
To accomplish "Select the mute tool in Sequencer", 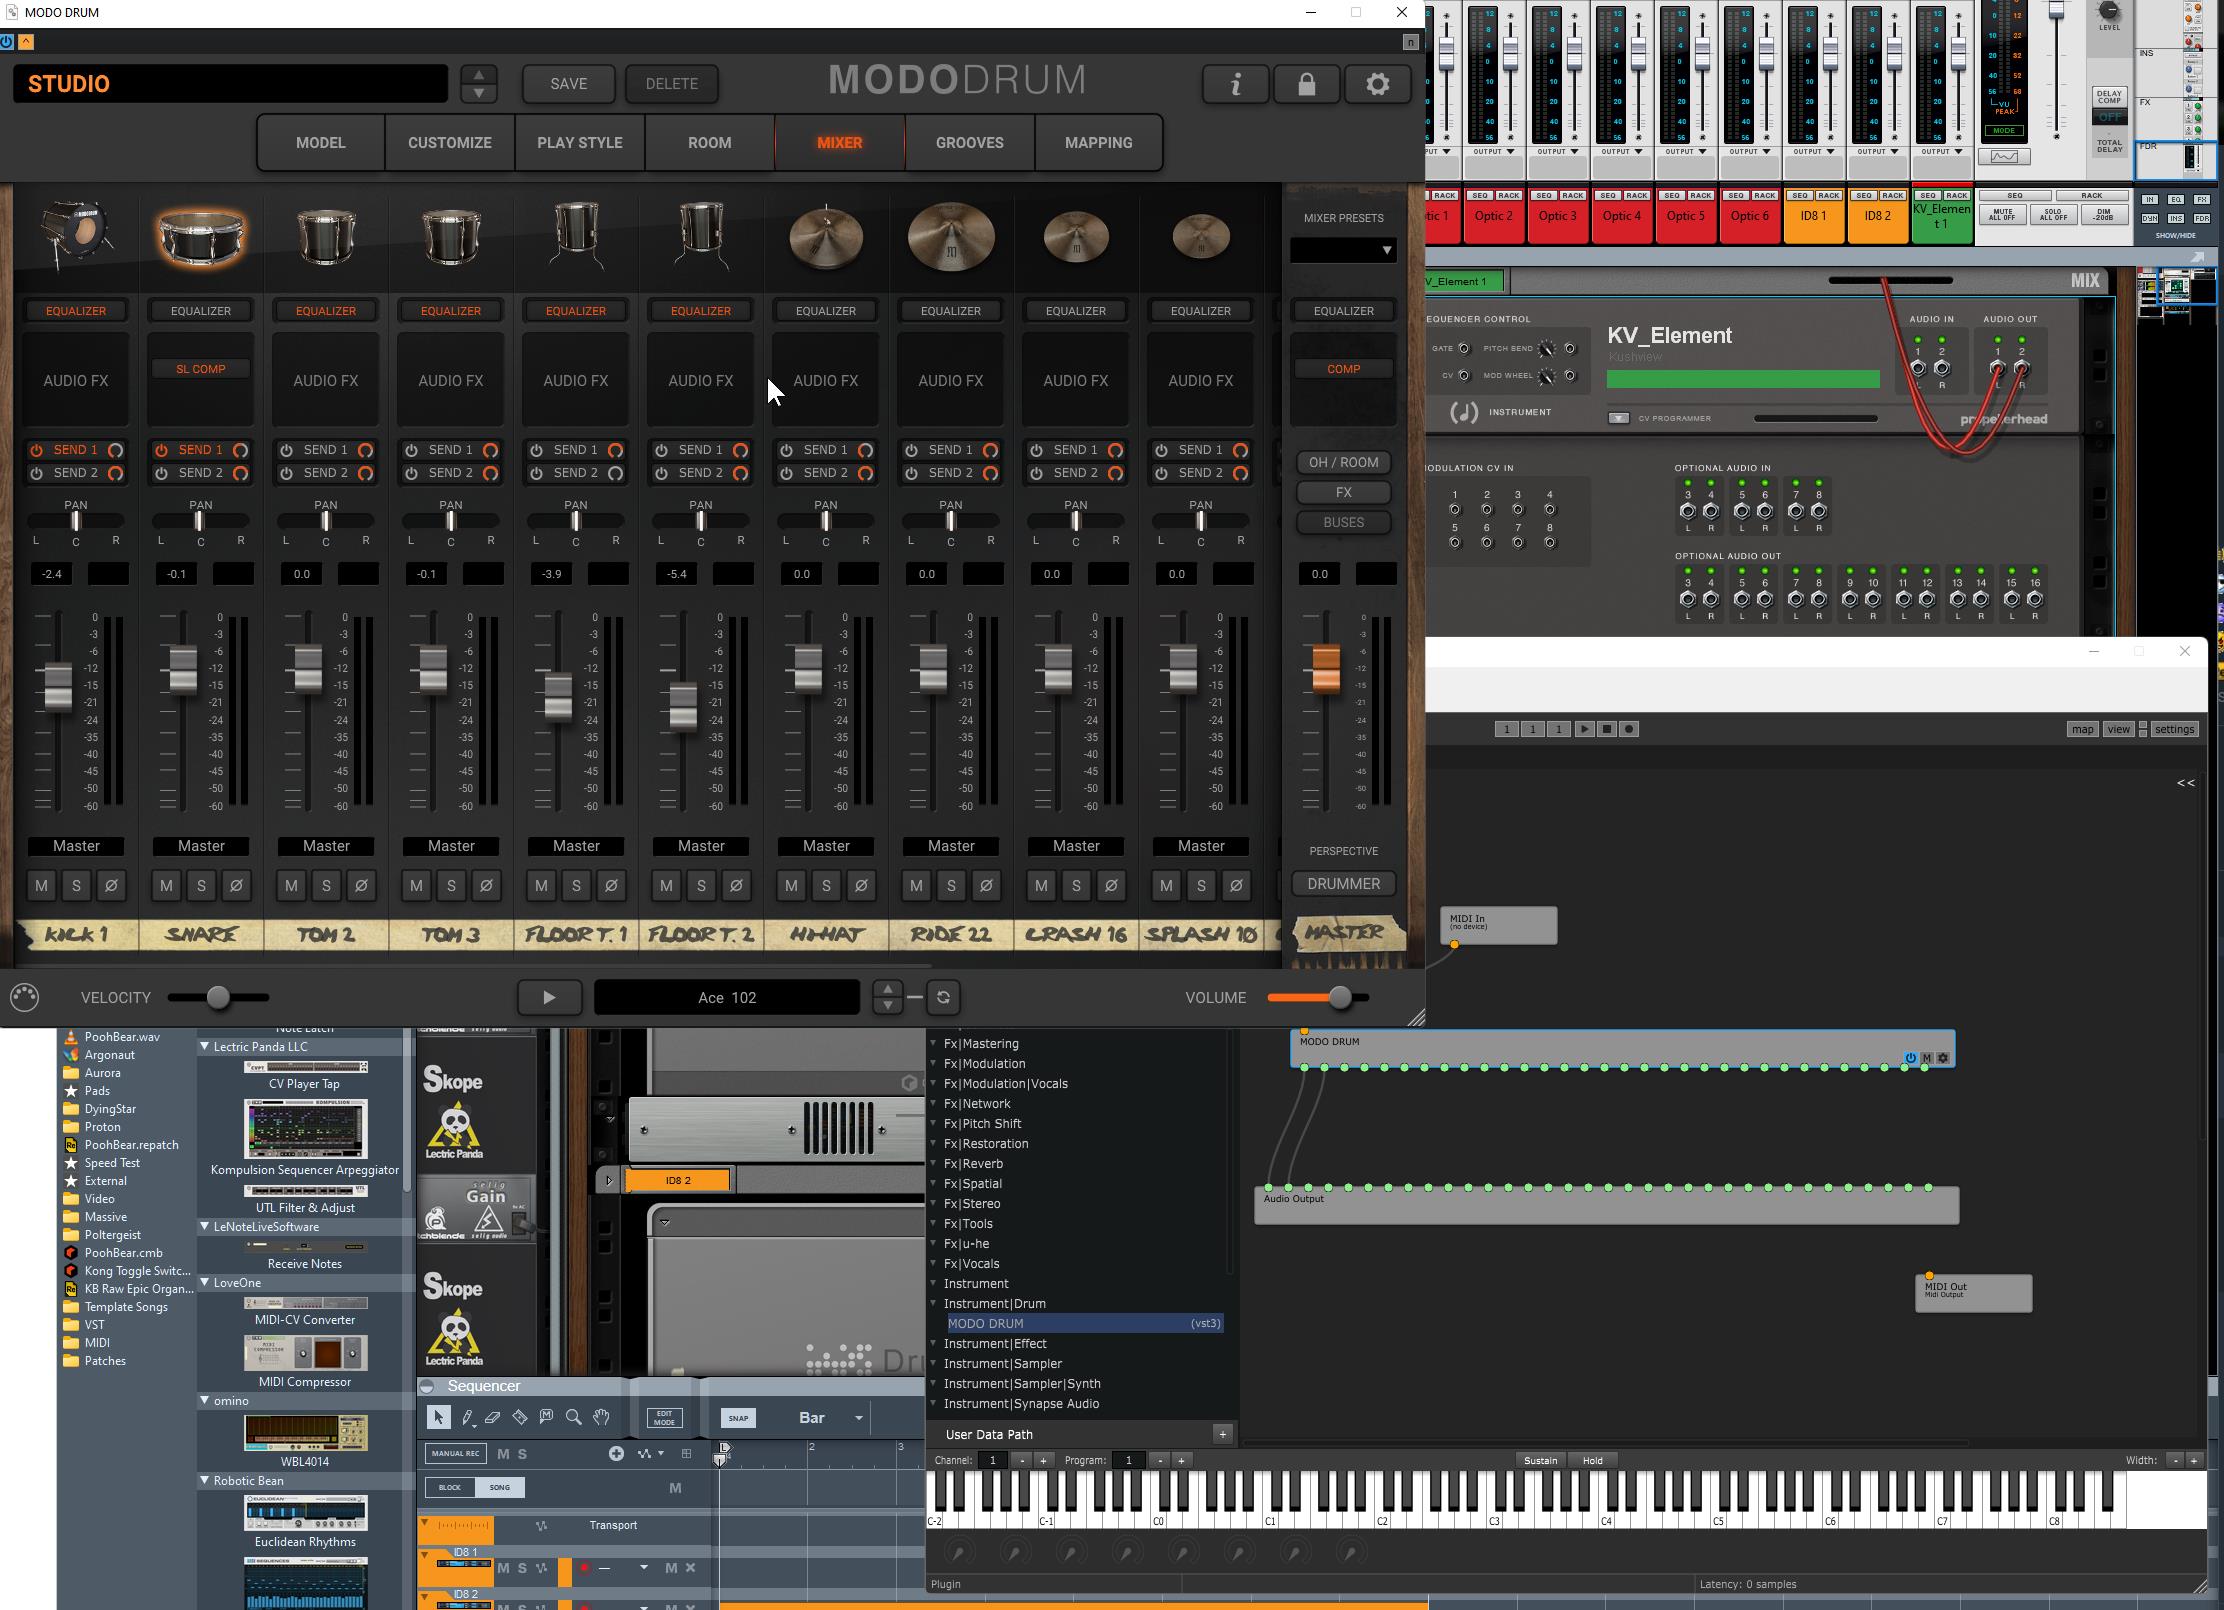I will [546, 1417].
